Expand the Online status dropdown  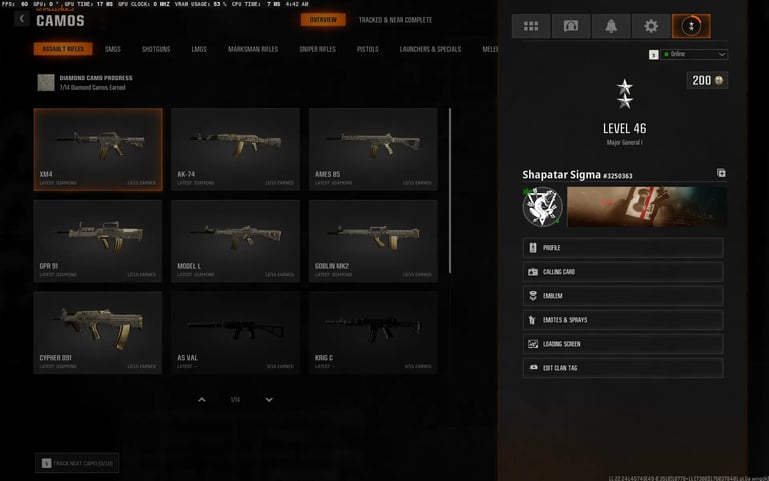tap(694, 54)
